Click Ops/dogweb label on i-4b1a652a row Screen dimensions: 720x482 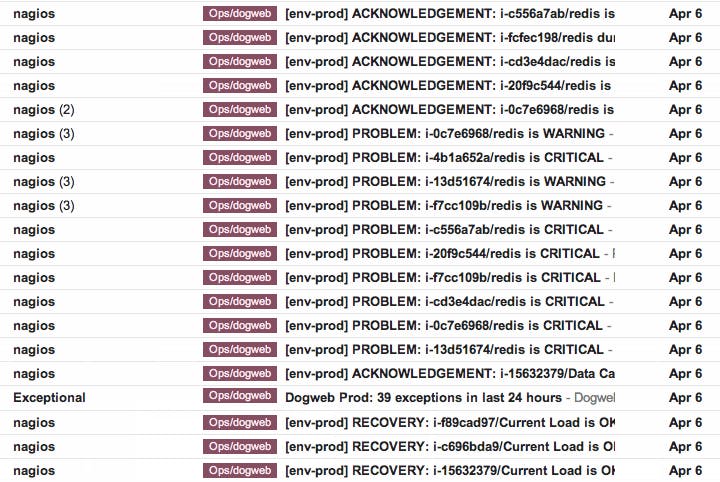240,157
